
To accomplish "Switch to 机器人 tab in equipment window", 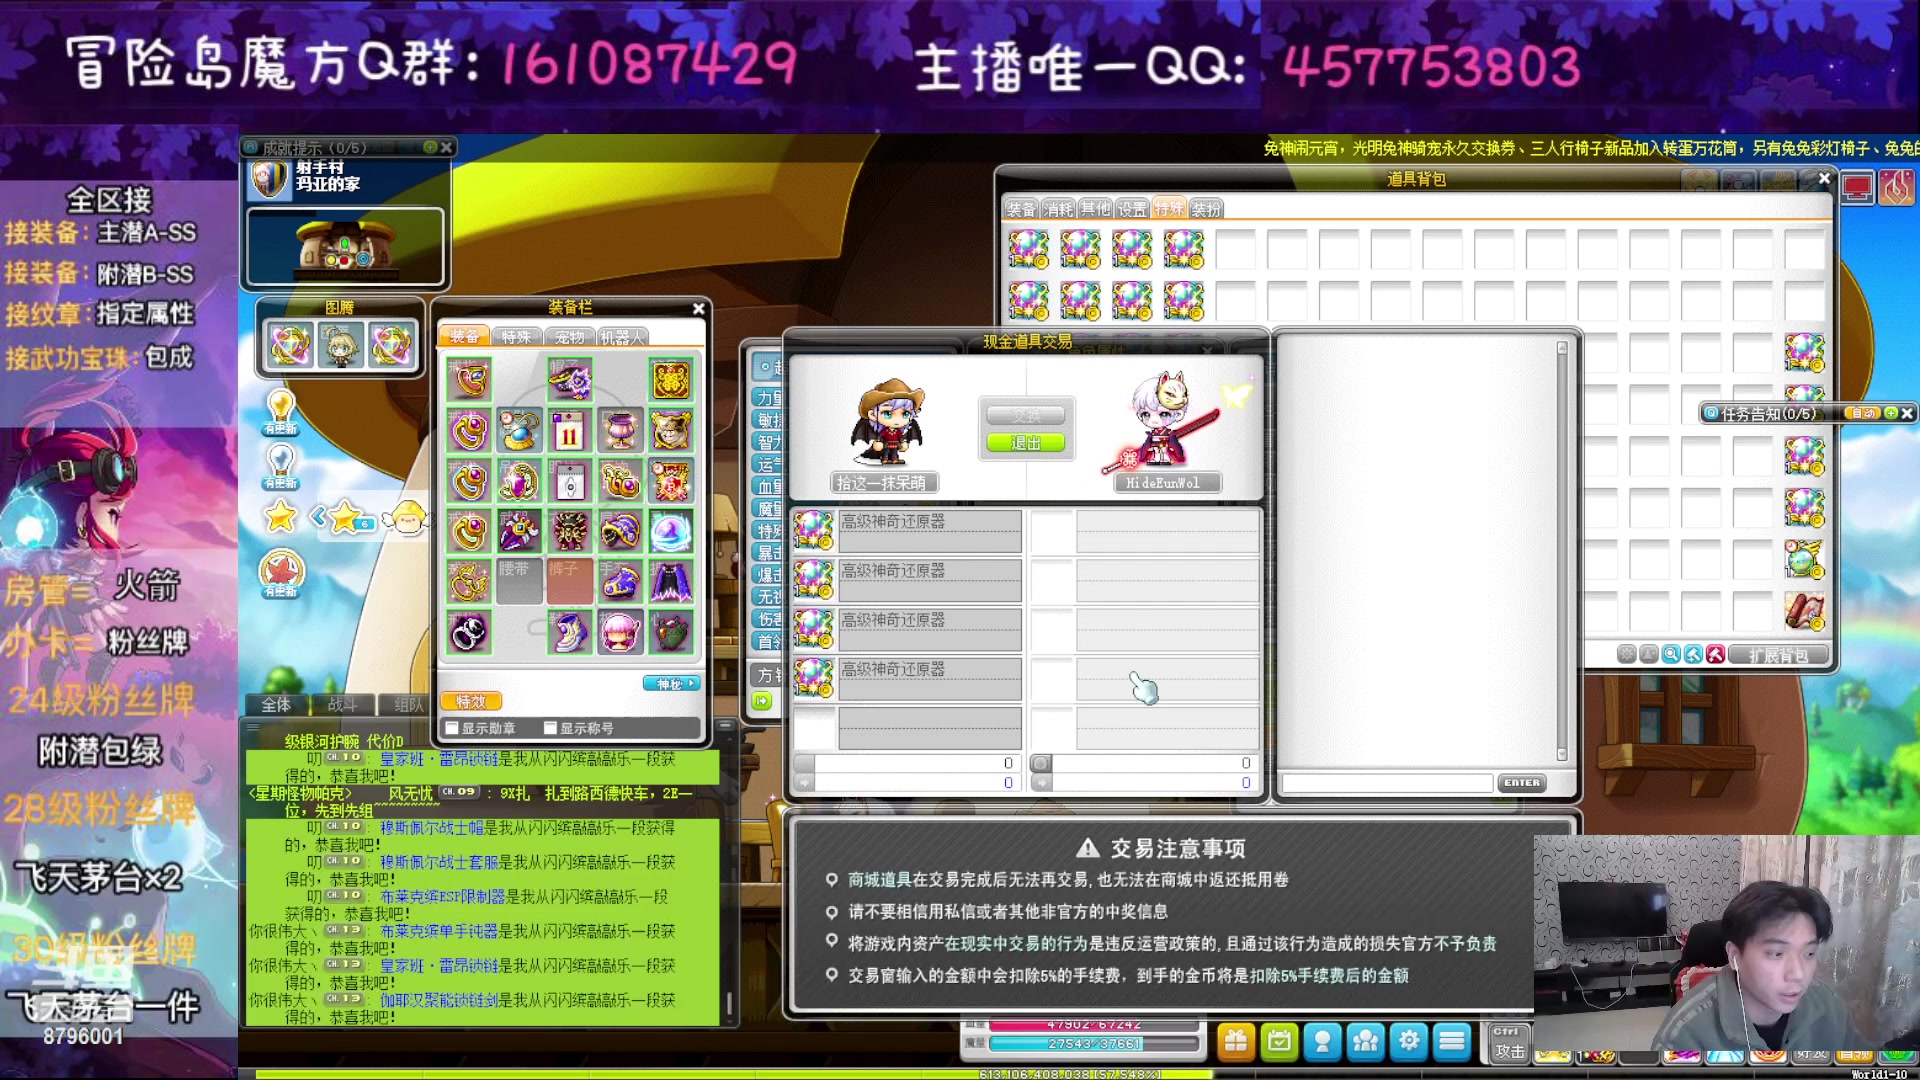I will (623, 337).
